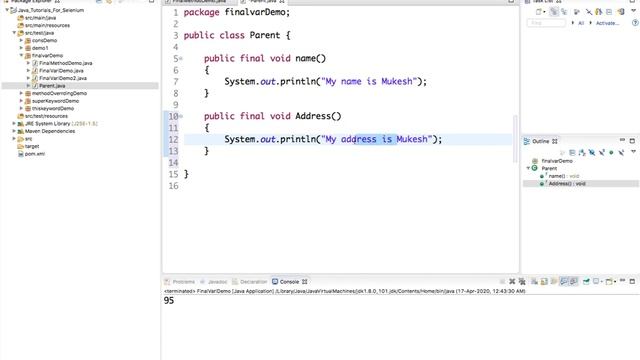Expand JRE System Library node
This screenshot has width=640, height=360.
[14, 123]
